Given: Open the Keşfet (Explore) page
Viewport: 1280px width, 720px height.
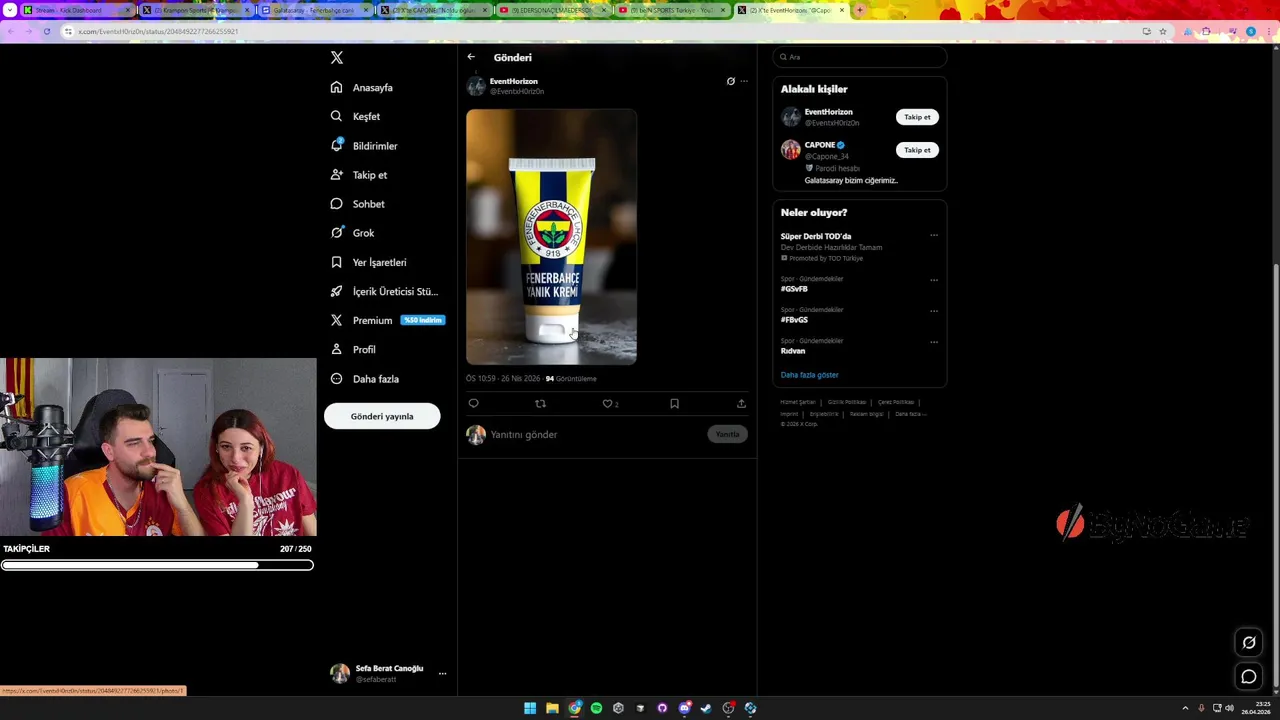Looking at the screenshot, I should pos(355,117).
